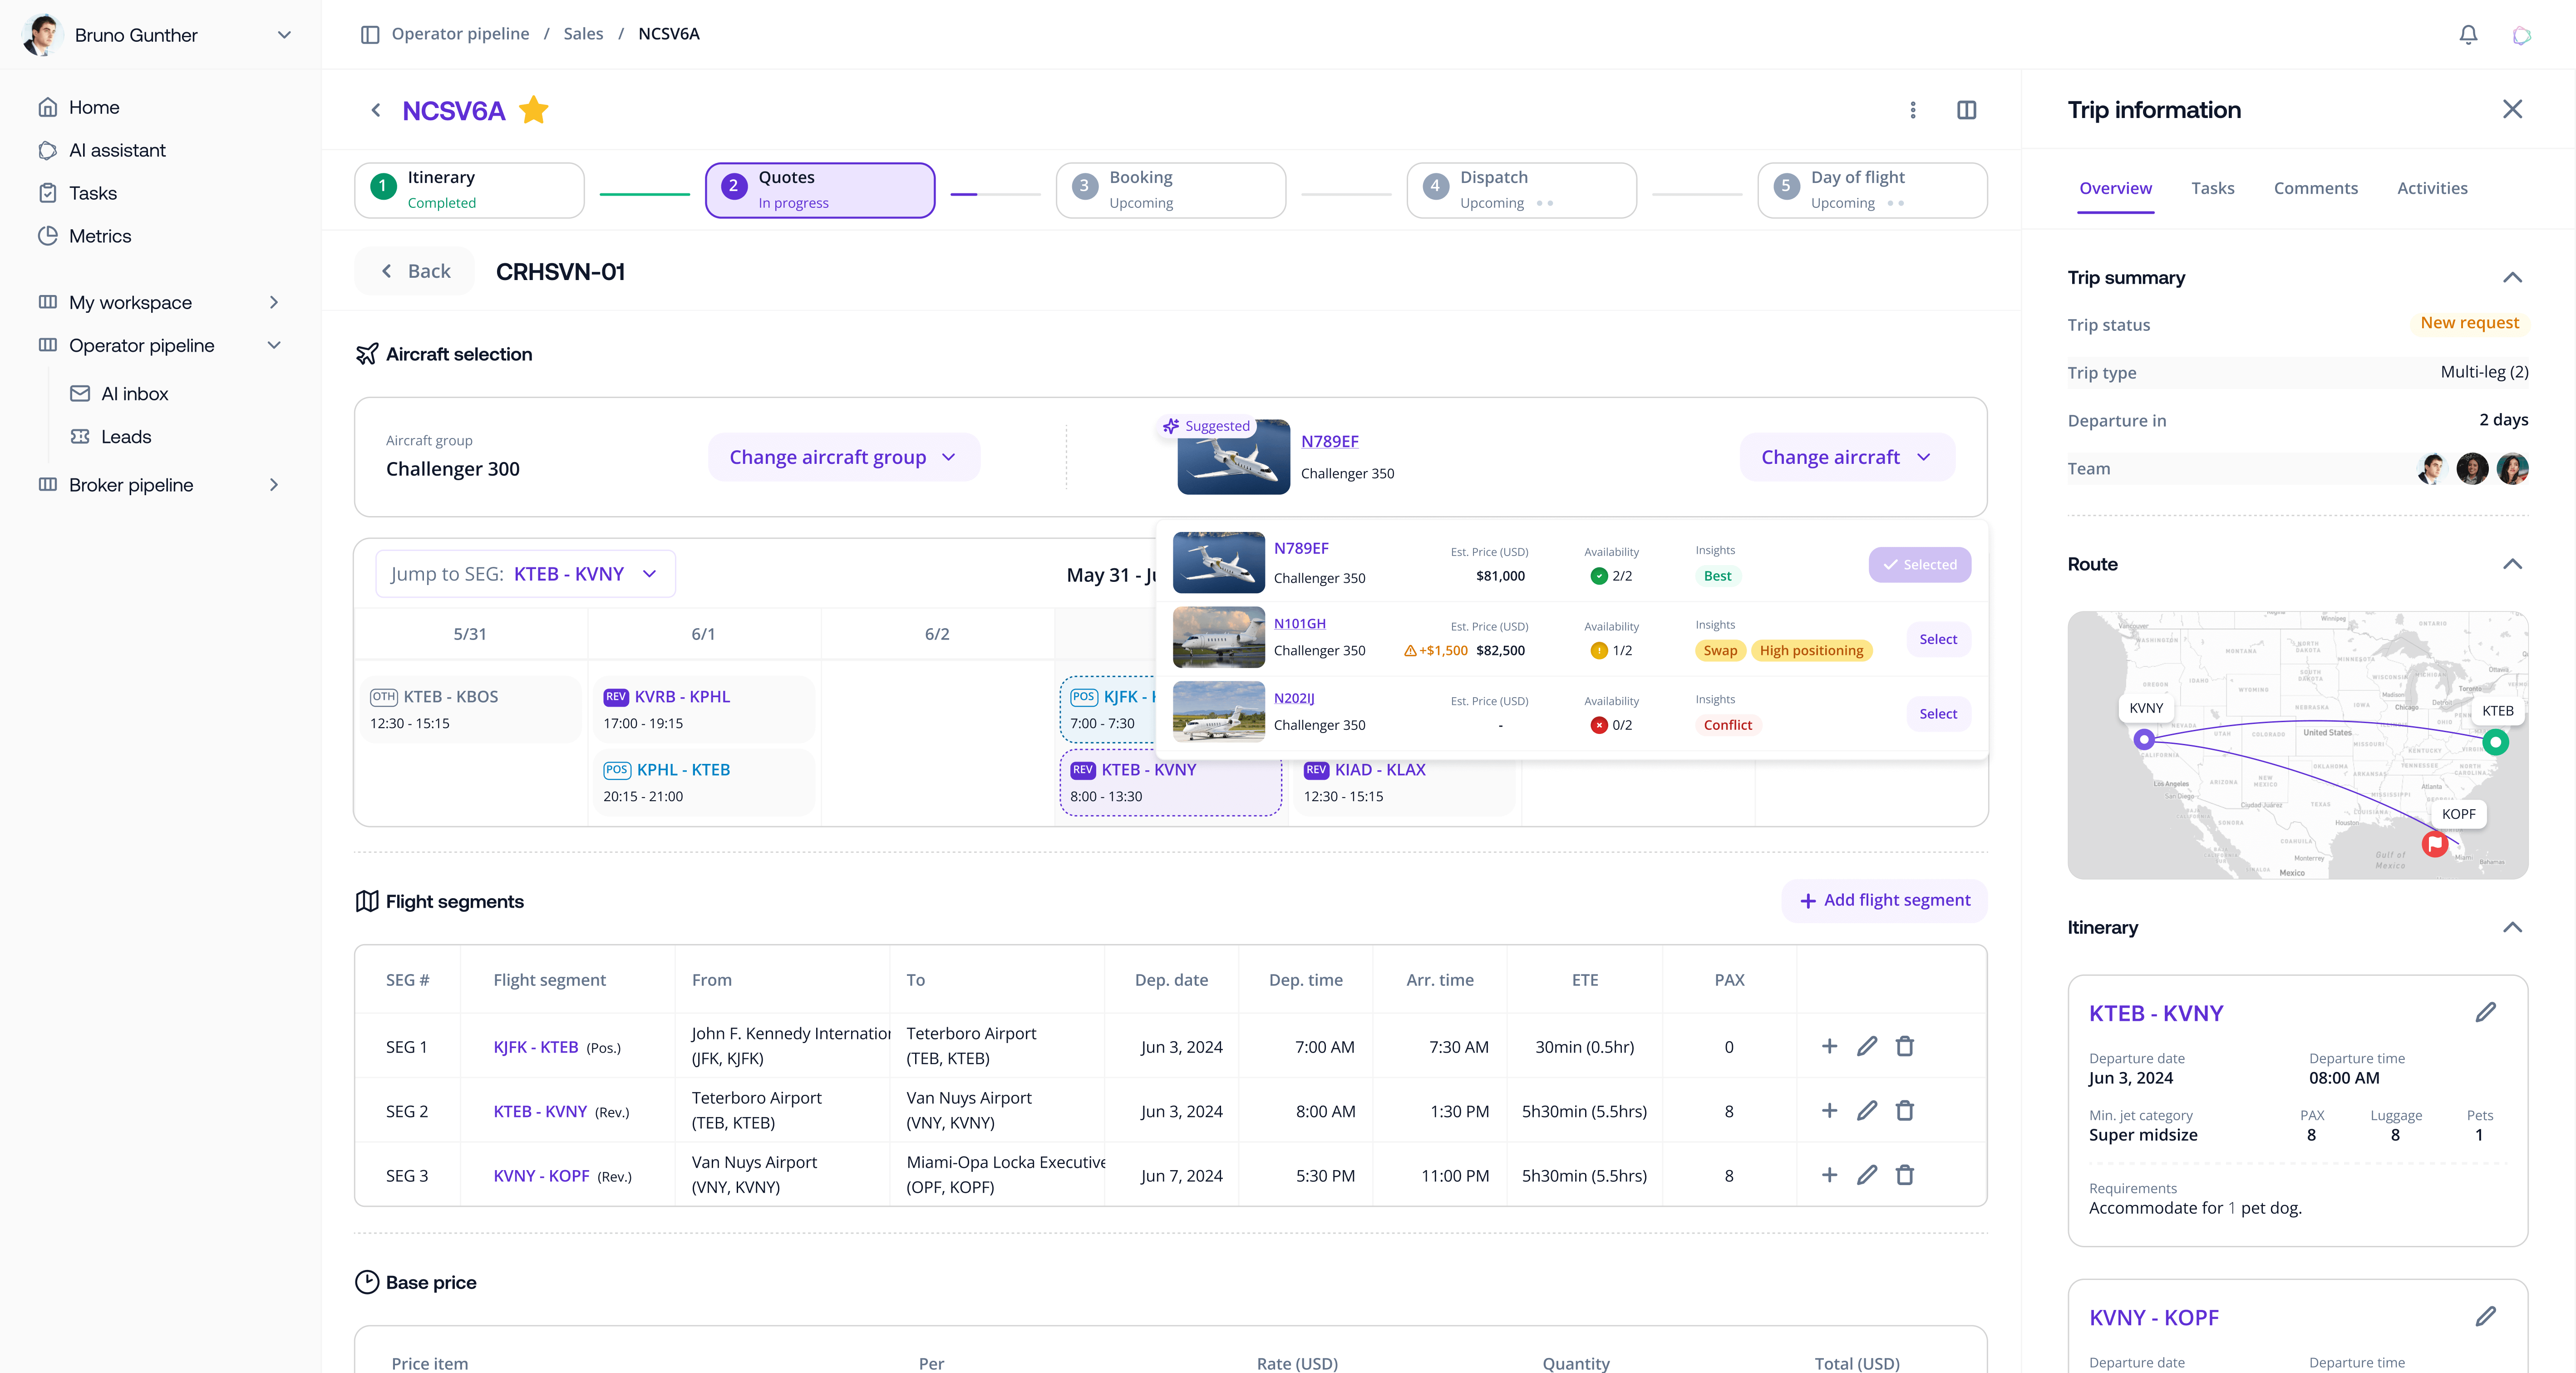This screenshot has height=1373, width=2576.
Task: Switch to the Comments tab
Action: (x=2315, y=188)
